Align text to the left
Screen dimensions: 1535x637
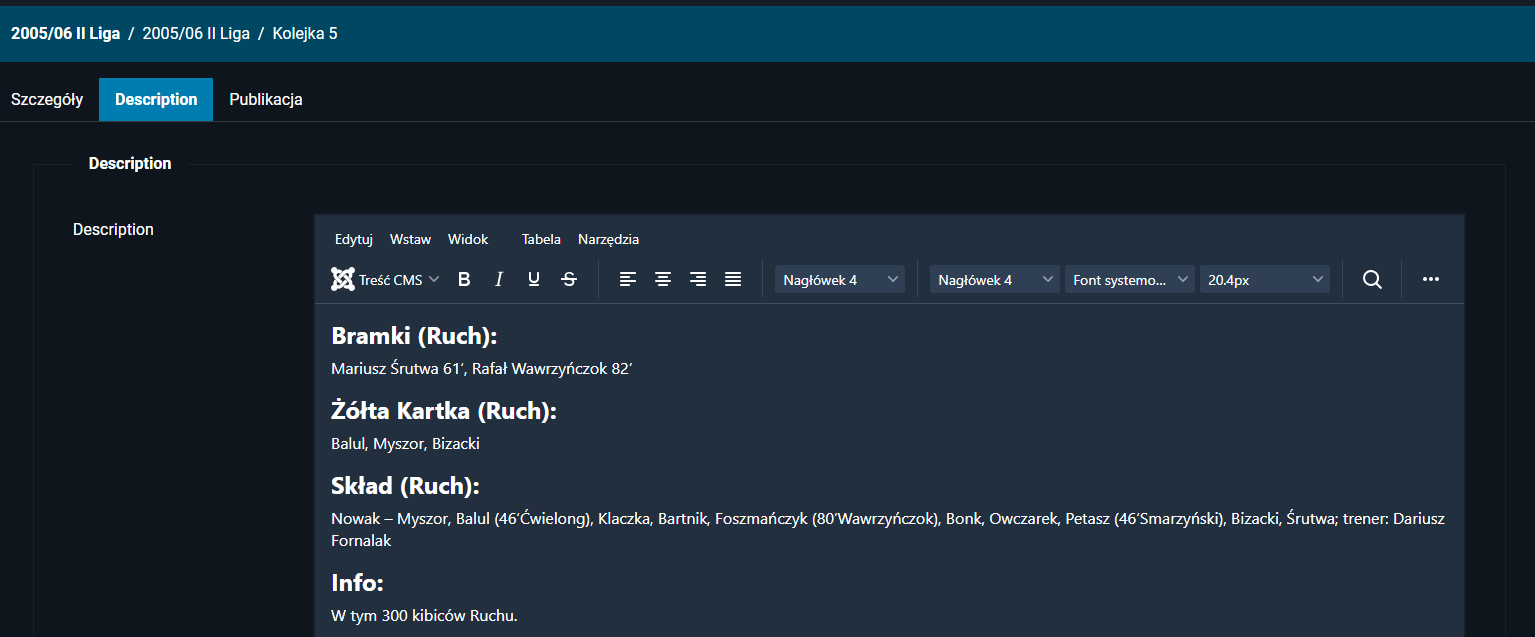click(x=628, y=280)
